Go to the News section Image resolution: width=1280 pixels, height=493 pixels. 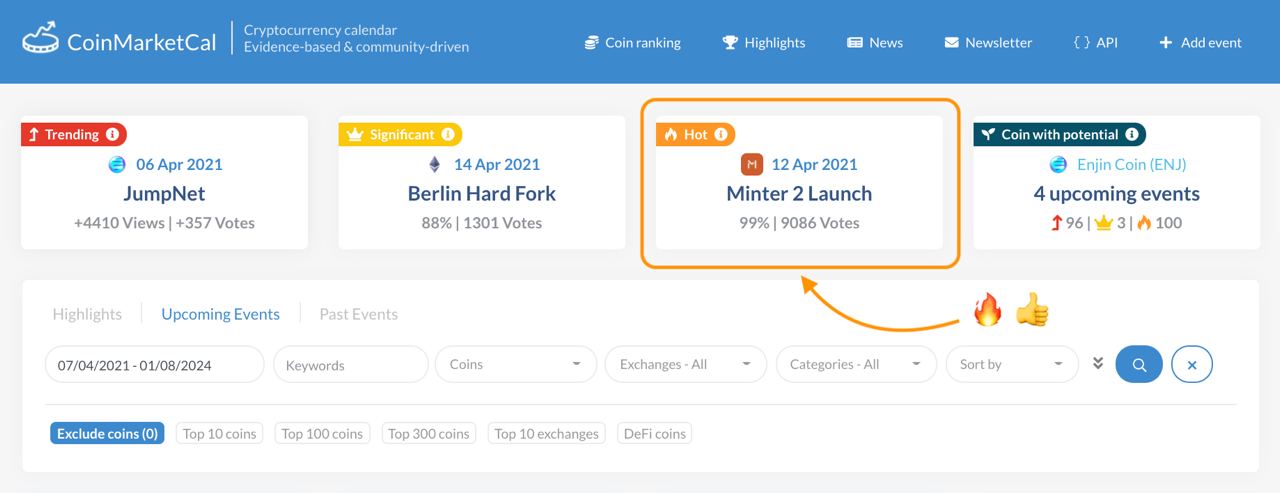pyautogui.click(x=875, y=42)
